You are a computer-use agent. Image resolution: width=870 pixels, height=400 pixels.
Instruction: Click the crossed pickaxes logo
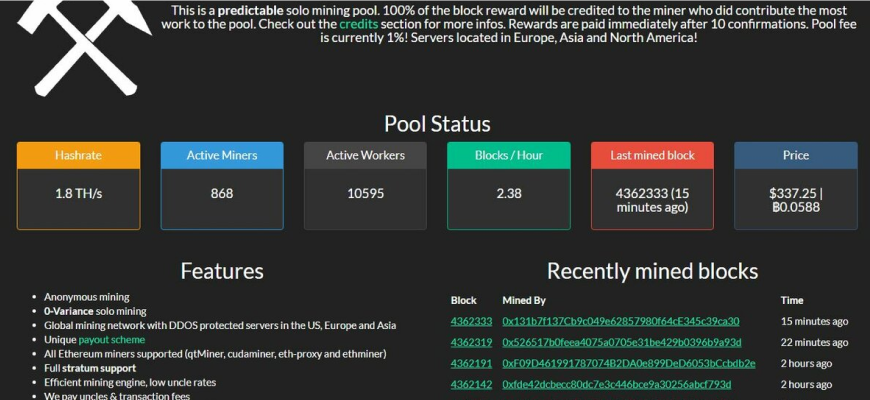coord(84,47)
